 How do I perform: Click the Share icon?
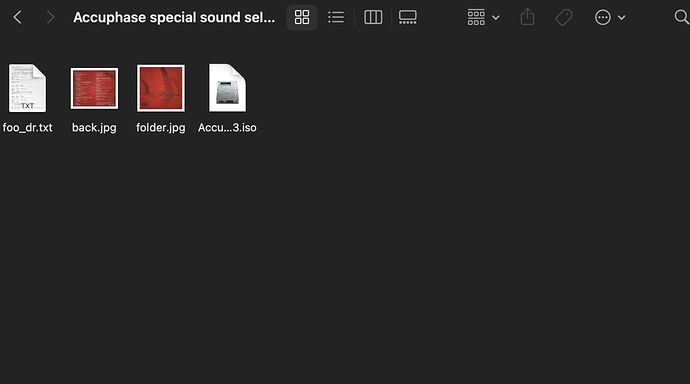(527, 17)
